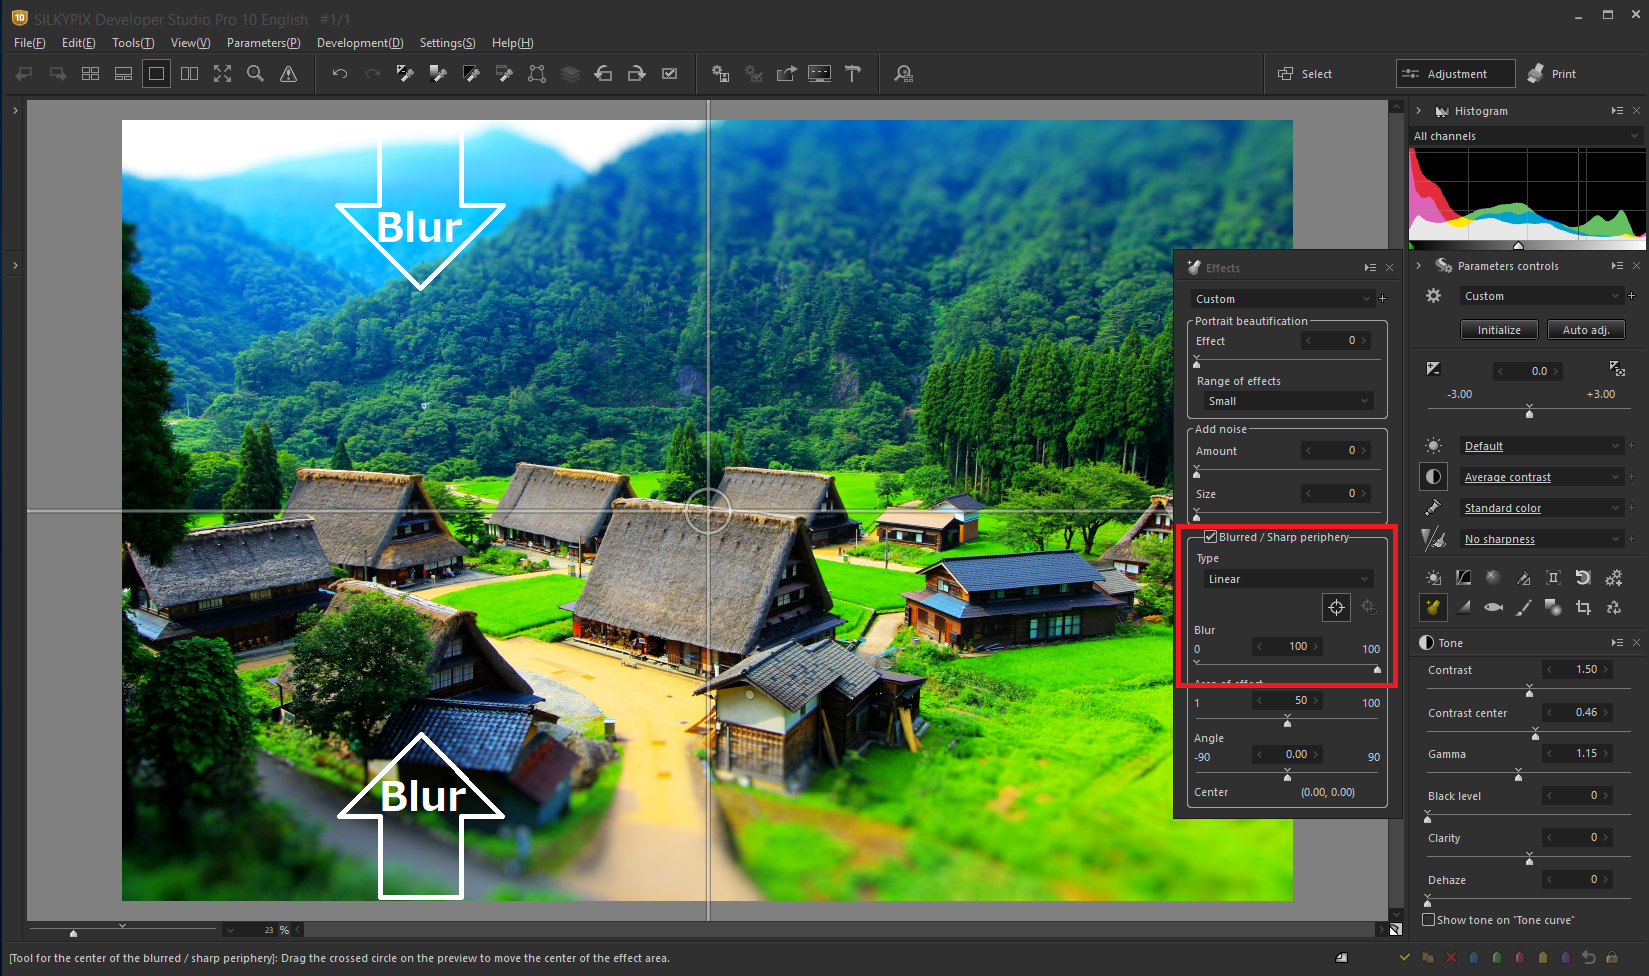Viewport: 1649px width, 976px height.
Task: Select the magnifier zoom tool
Action: (x=255, y=74)
